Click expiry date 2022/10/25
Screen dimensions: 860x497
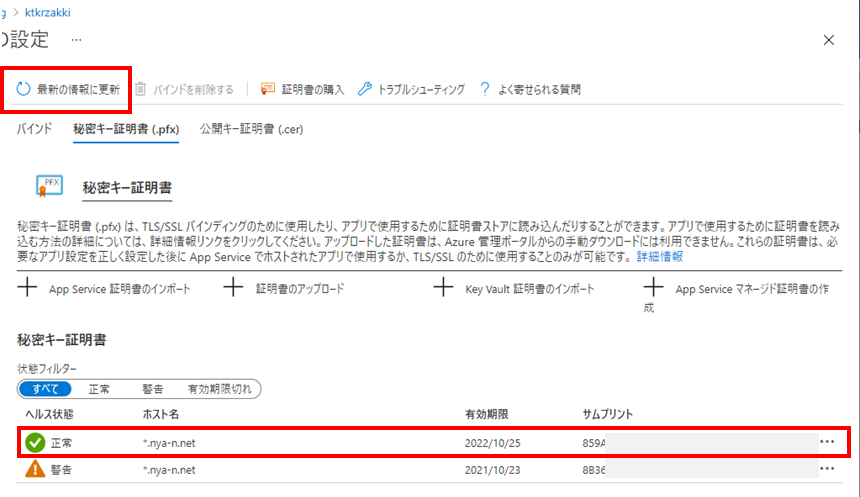(x=493, y=443)
